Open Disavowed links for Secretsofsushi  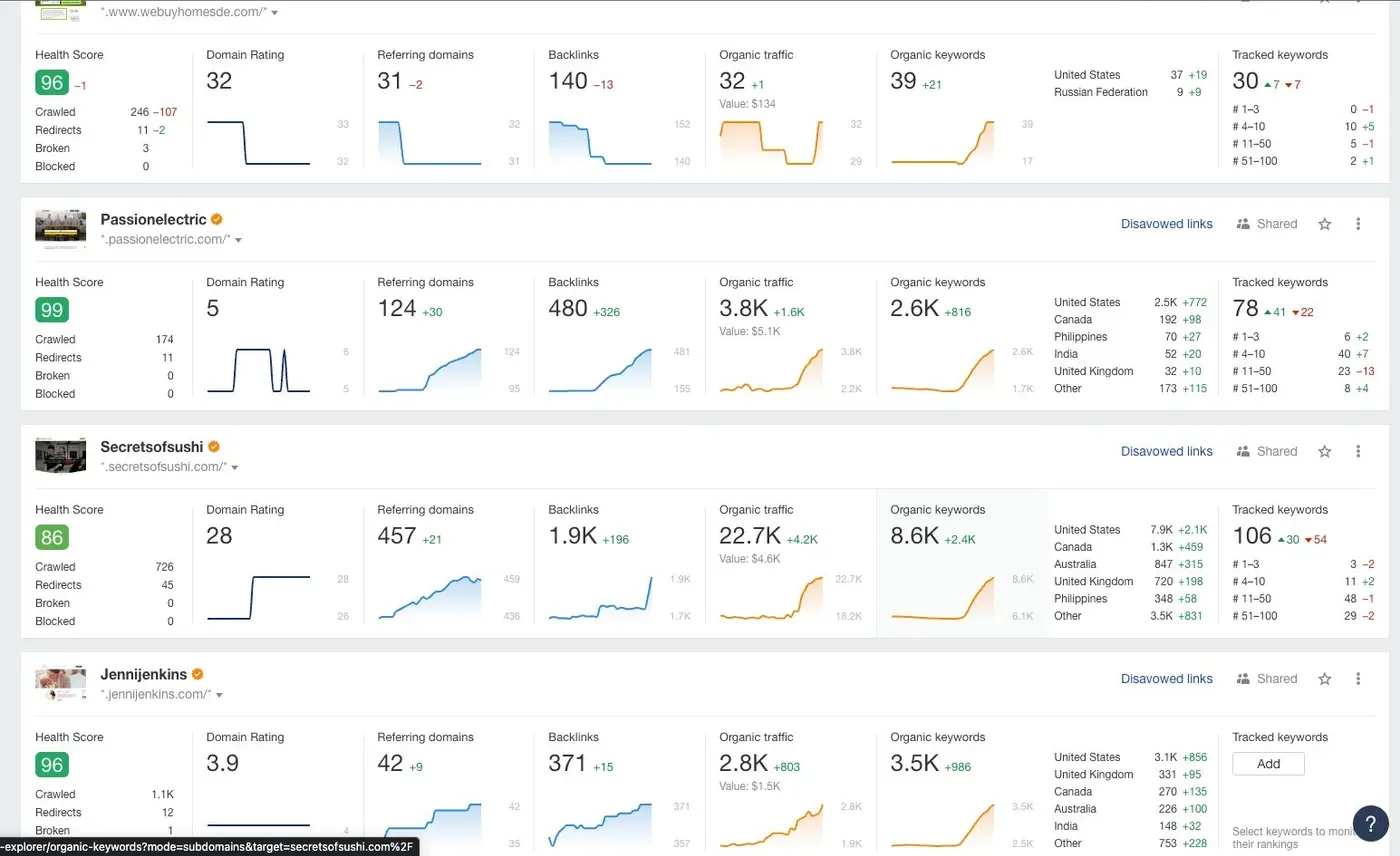[1166, 451]
